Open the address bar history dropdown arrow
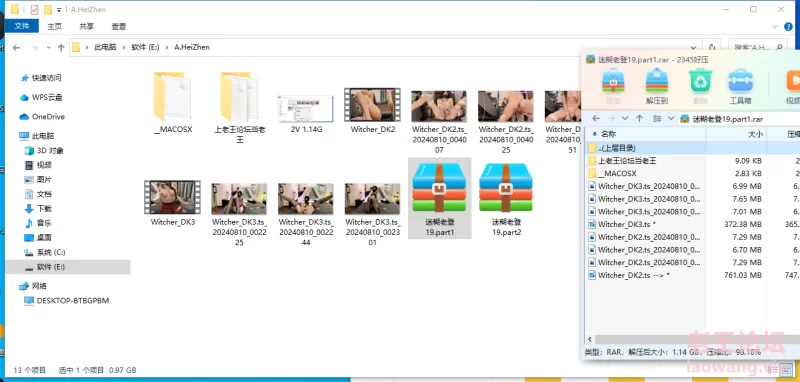This screenshot has height=382, width=800. 693,47
